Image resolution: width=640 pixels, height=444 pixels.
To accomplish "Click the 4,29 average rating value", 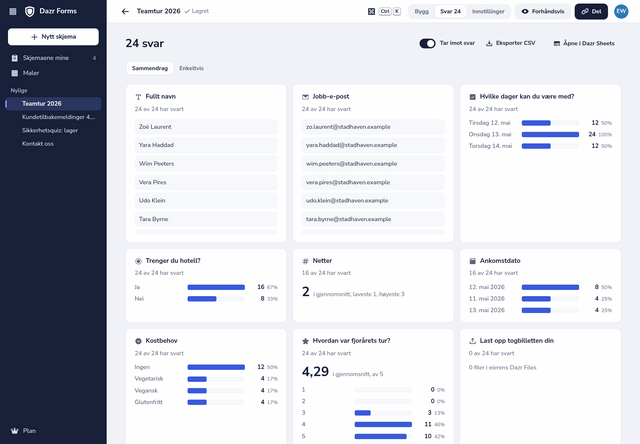I will coord(315,372).
